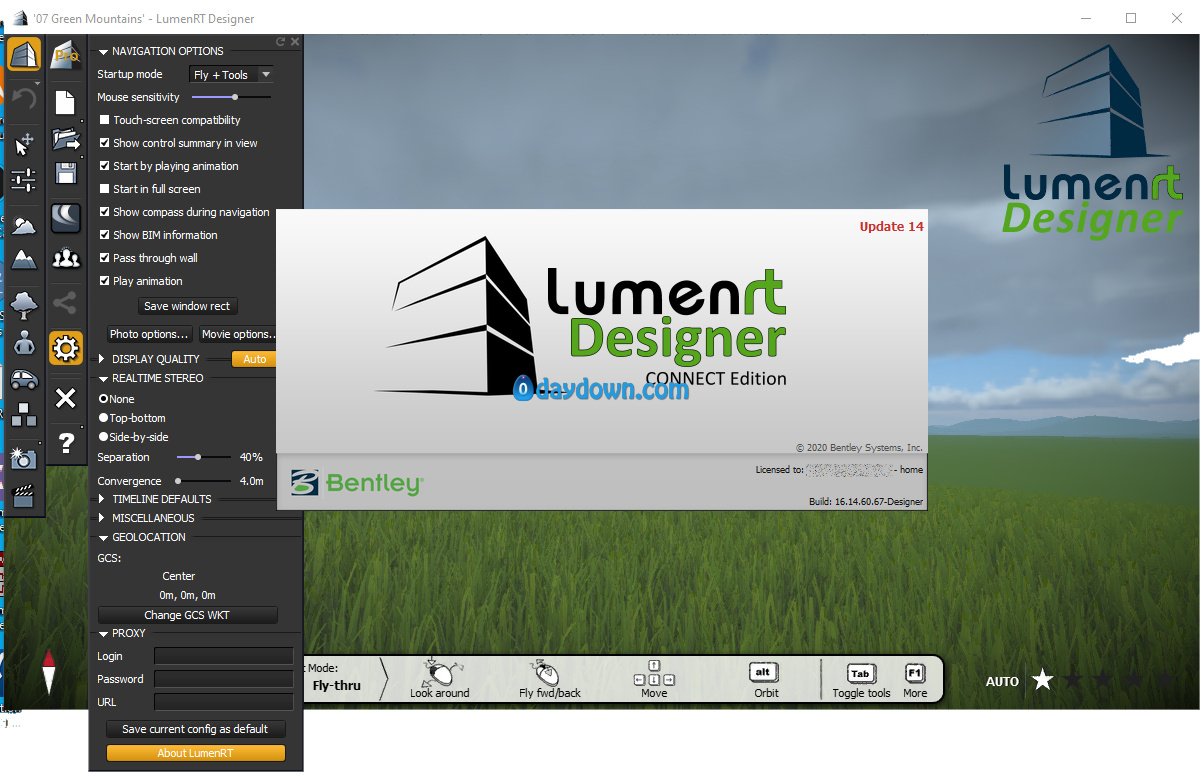Select Top-bottom stereo mode
Image resolution: width=1202 pixels, height=776 pixels.
103,418
